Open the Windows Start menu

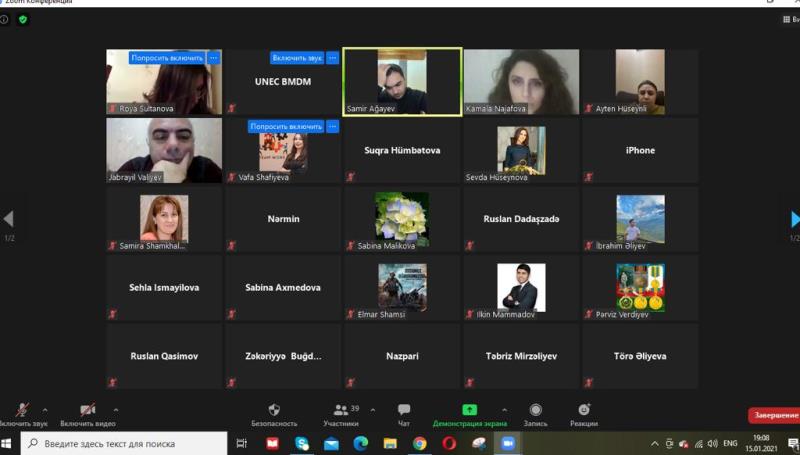point(6,443)
